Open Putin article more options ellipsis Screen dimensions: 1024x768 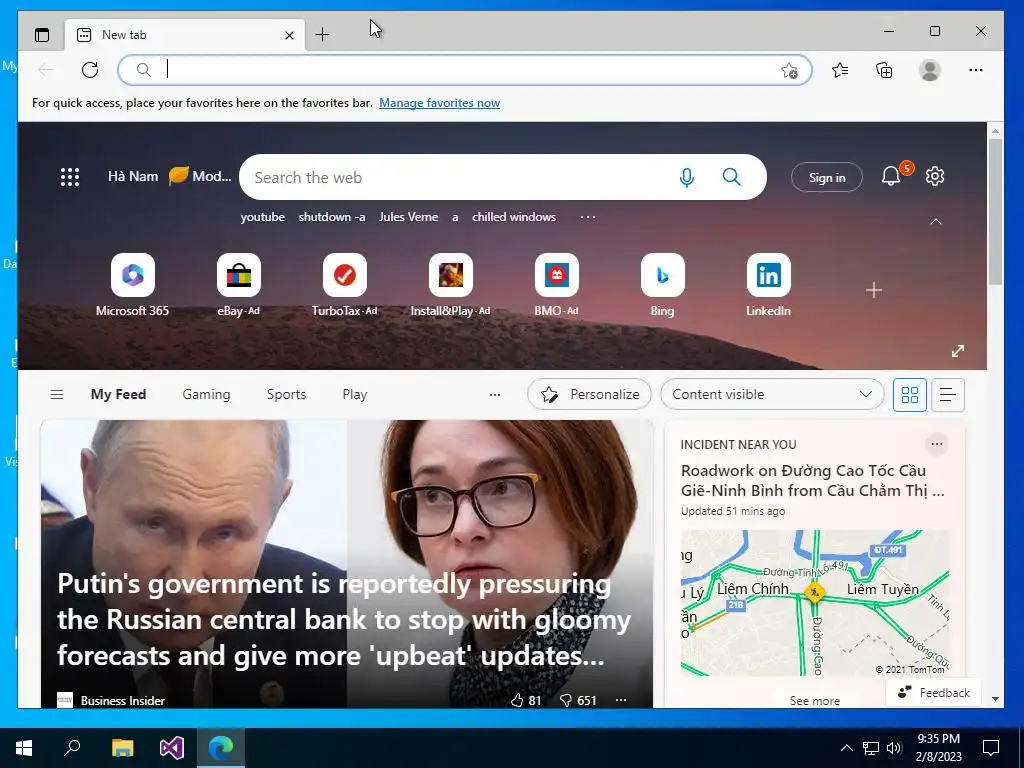(621, 700)
